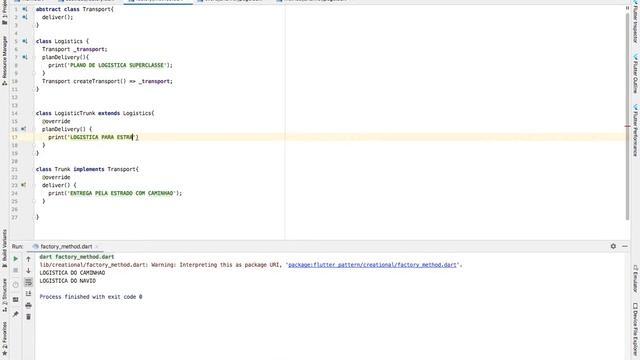Pin the Run tab with pin icon
This screenshot has width=640, height=360.
click(x=16, y=314)
